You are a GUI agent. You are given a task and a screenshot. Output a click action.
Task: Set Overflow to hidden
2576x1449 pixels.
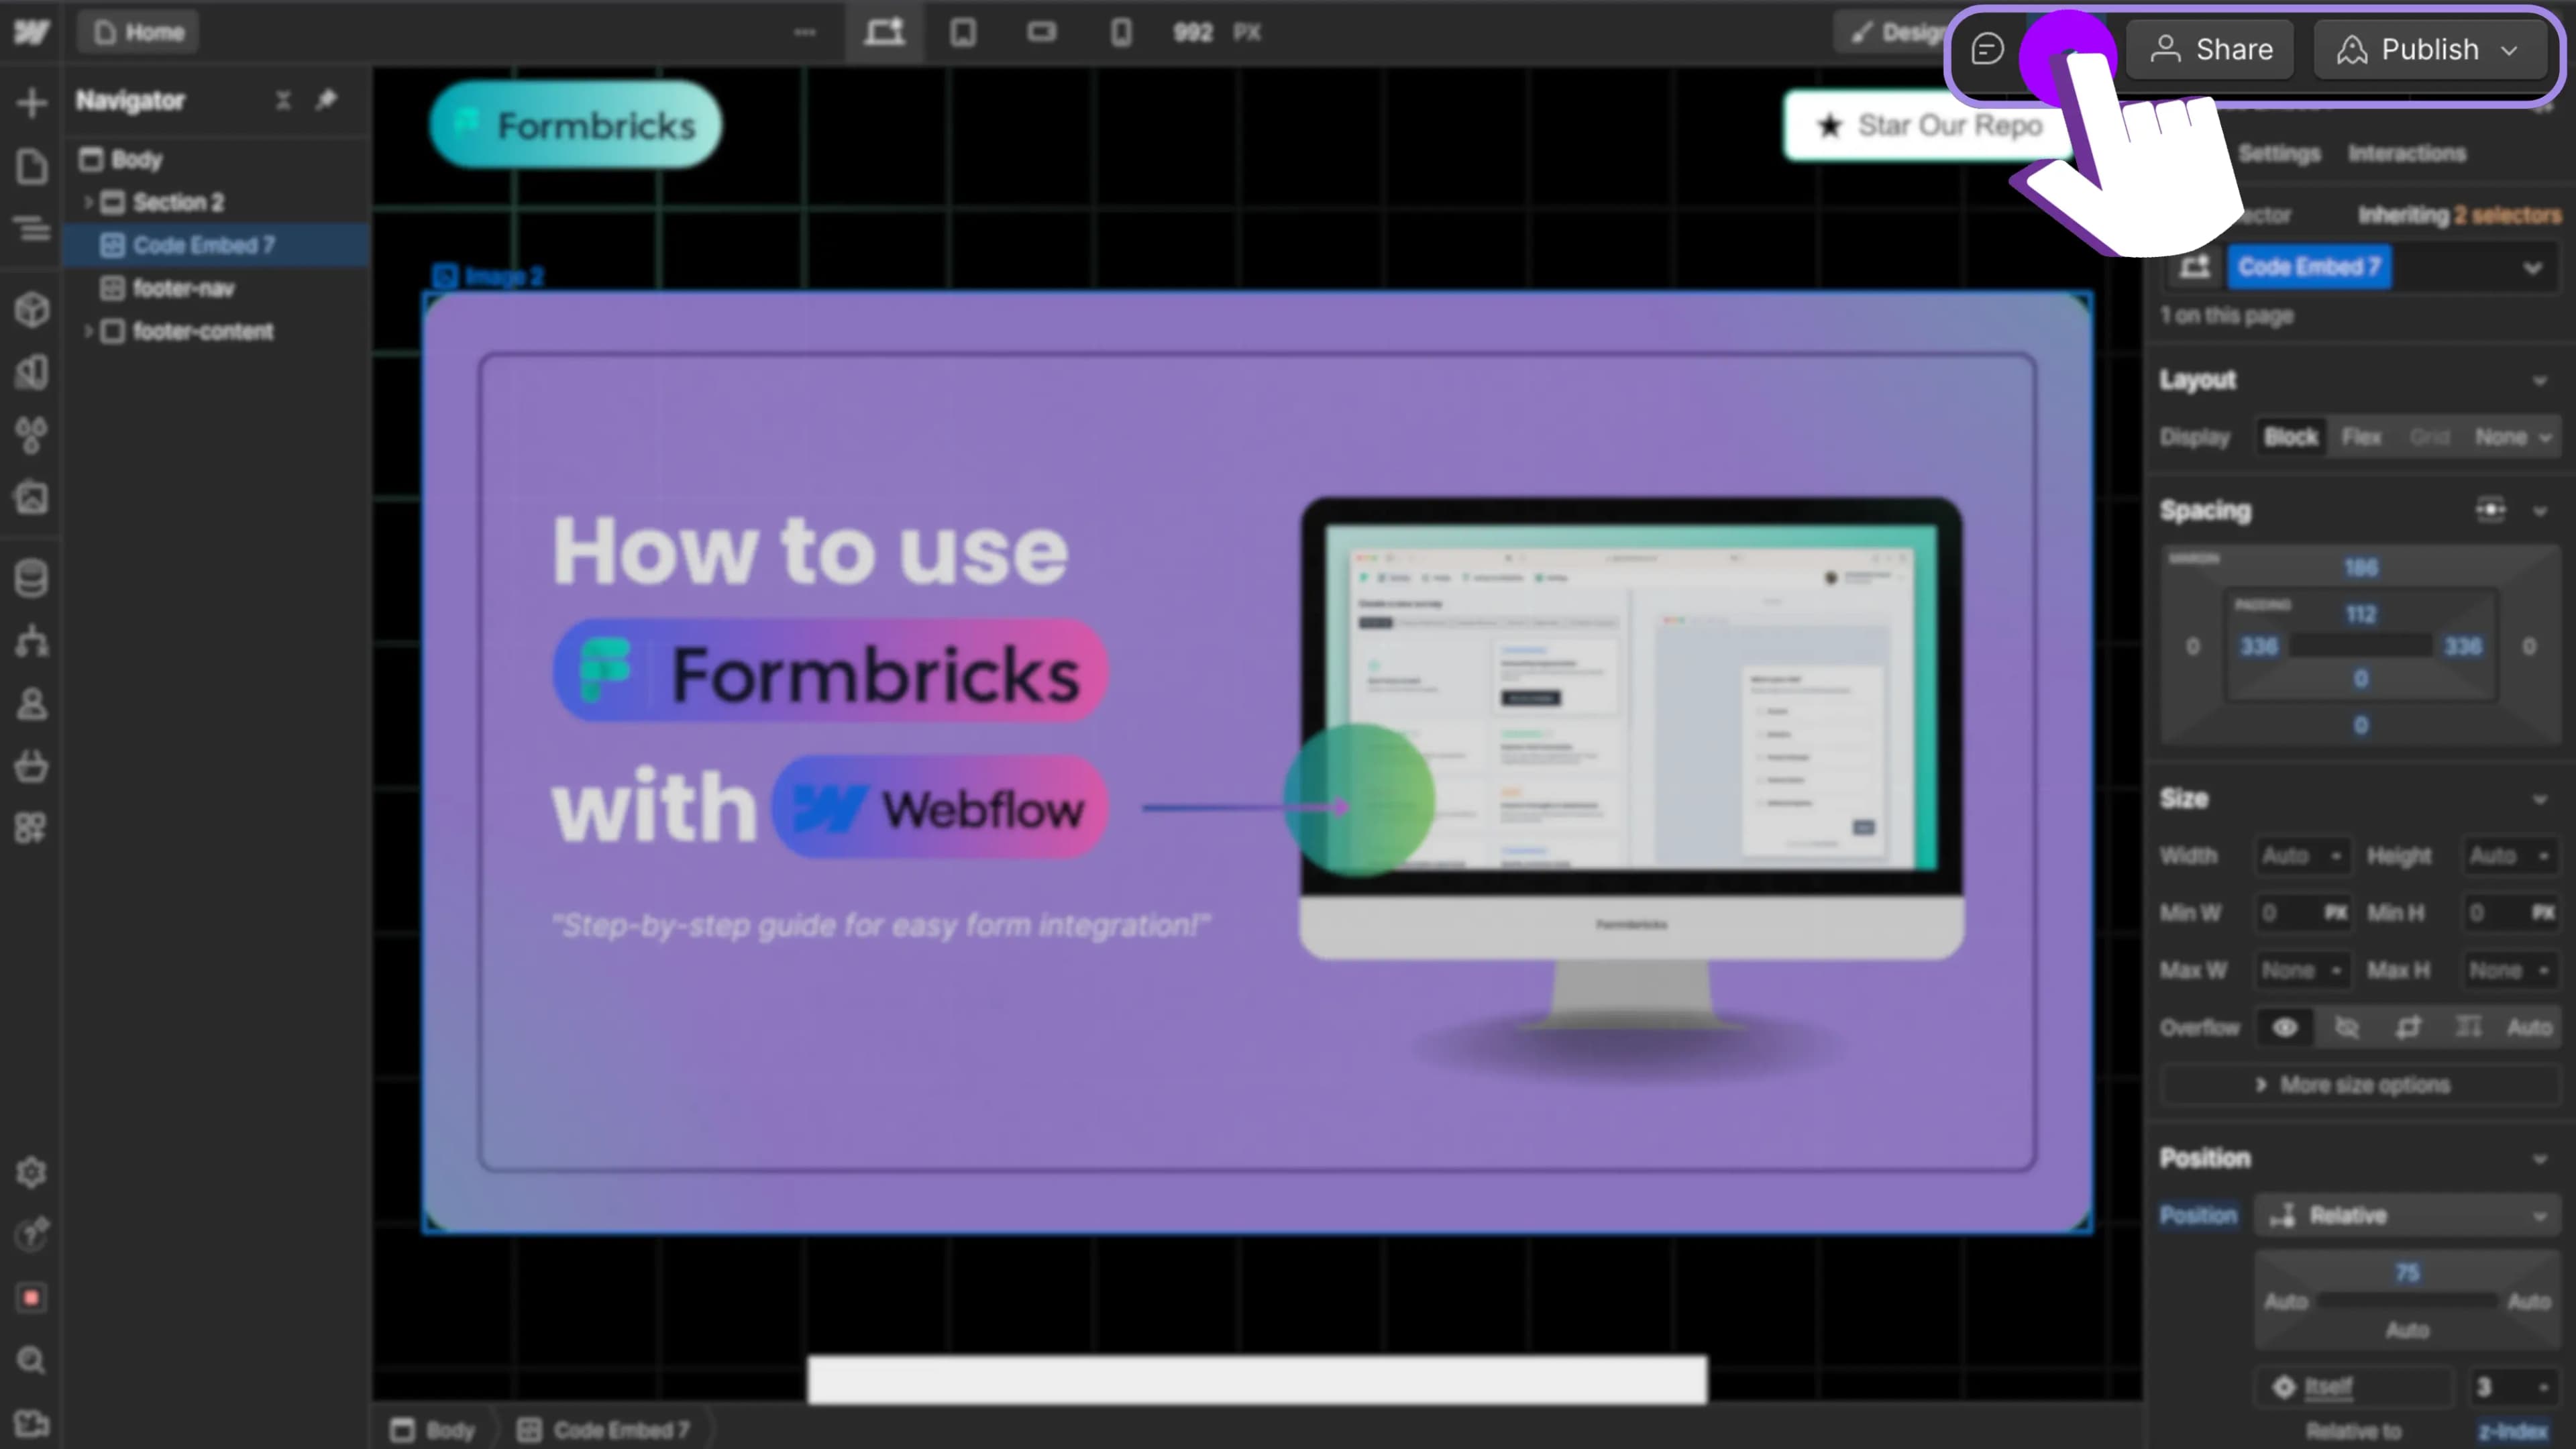coord(2346,1027)
